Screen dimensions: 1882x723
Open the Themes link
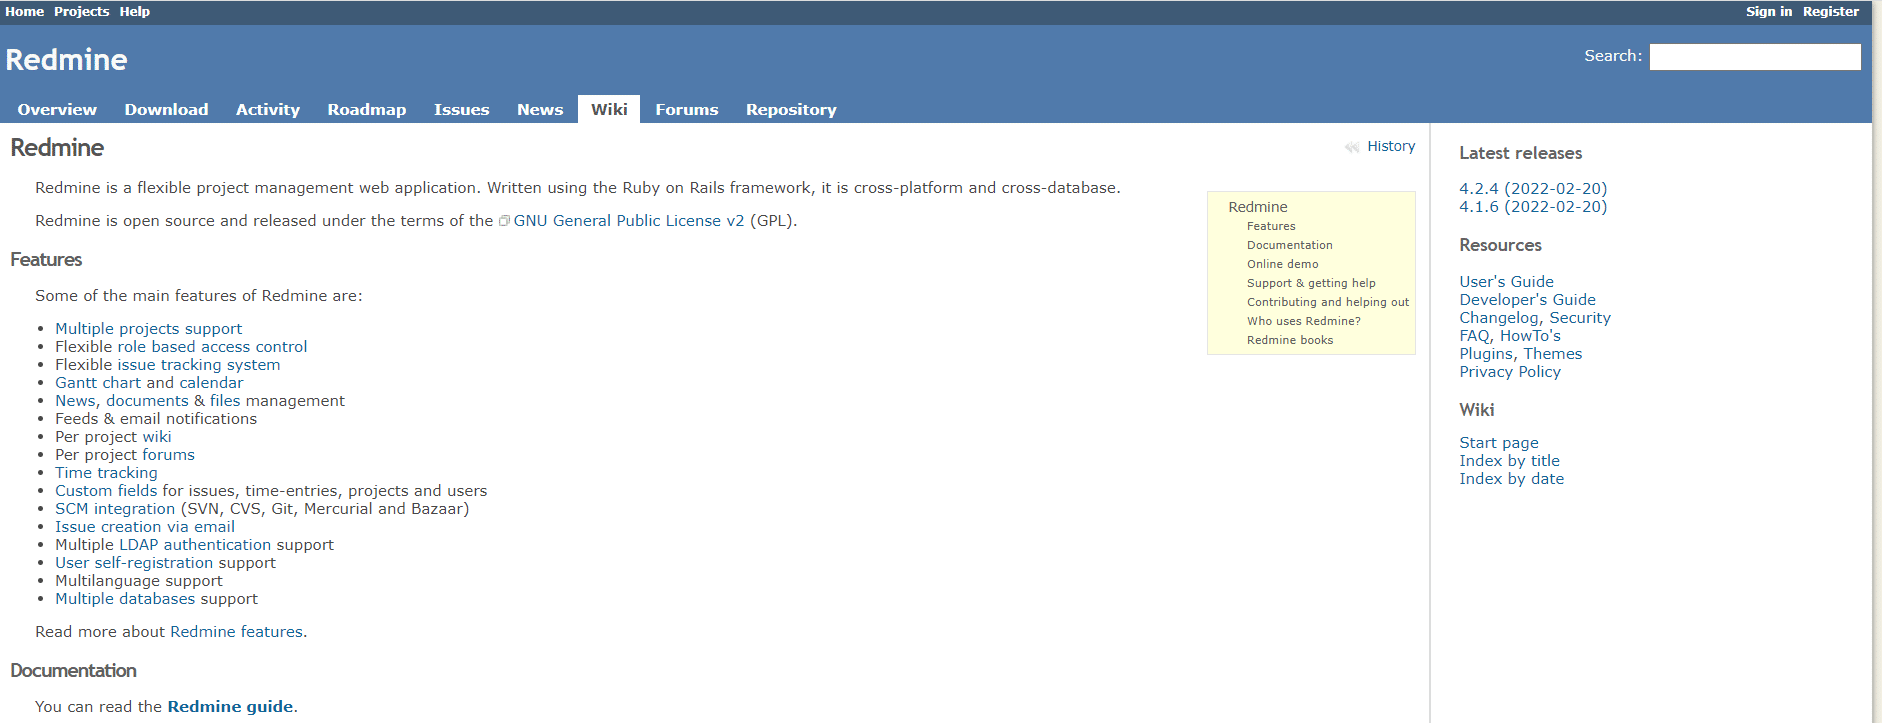coord(1553,354)
